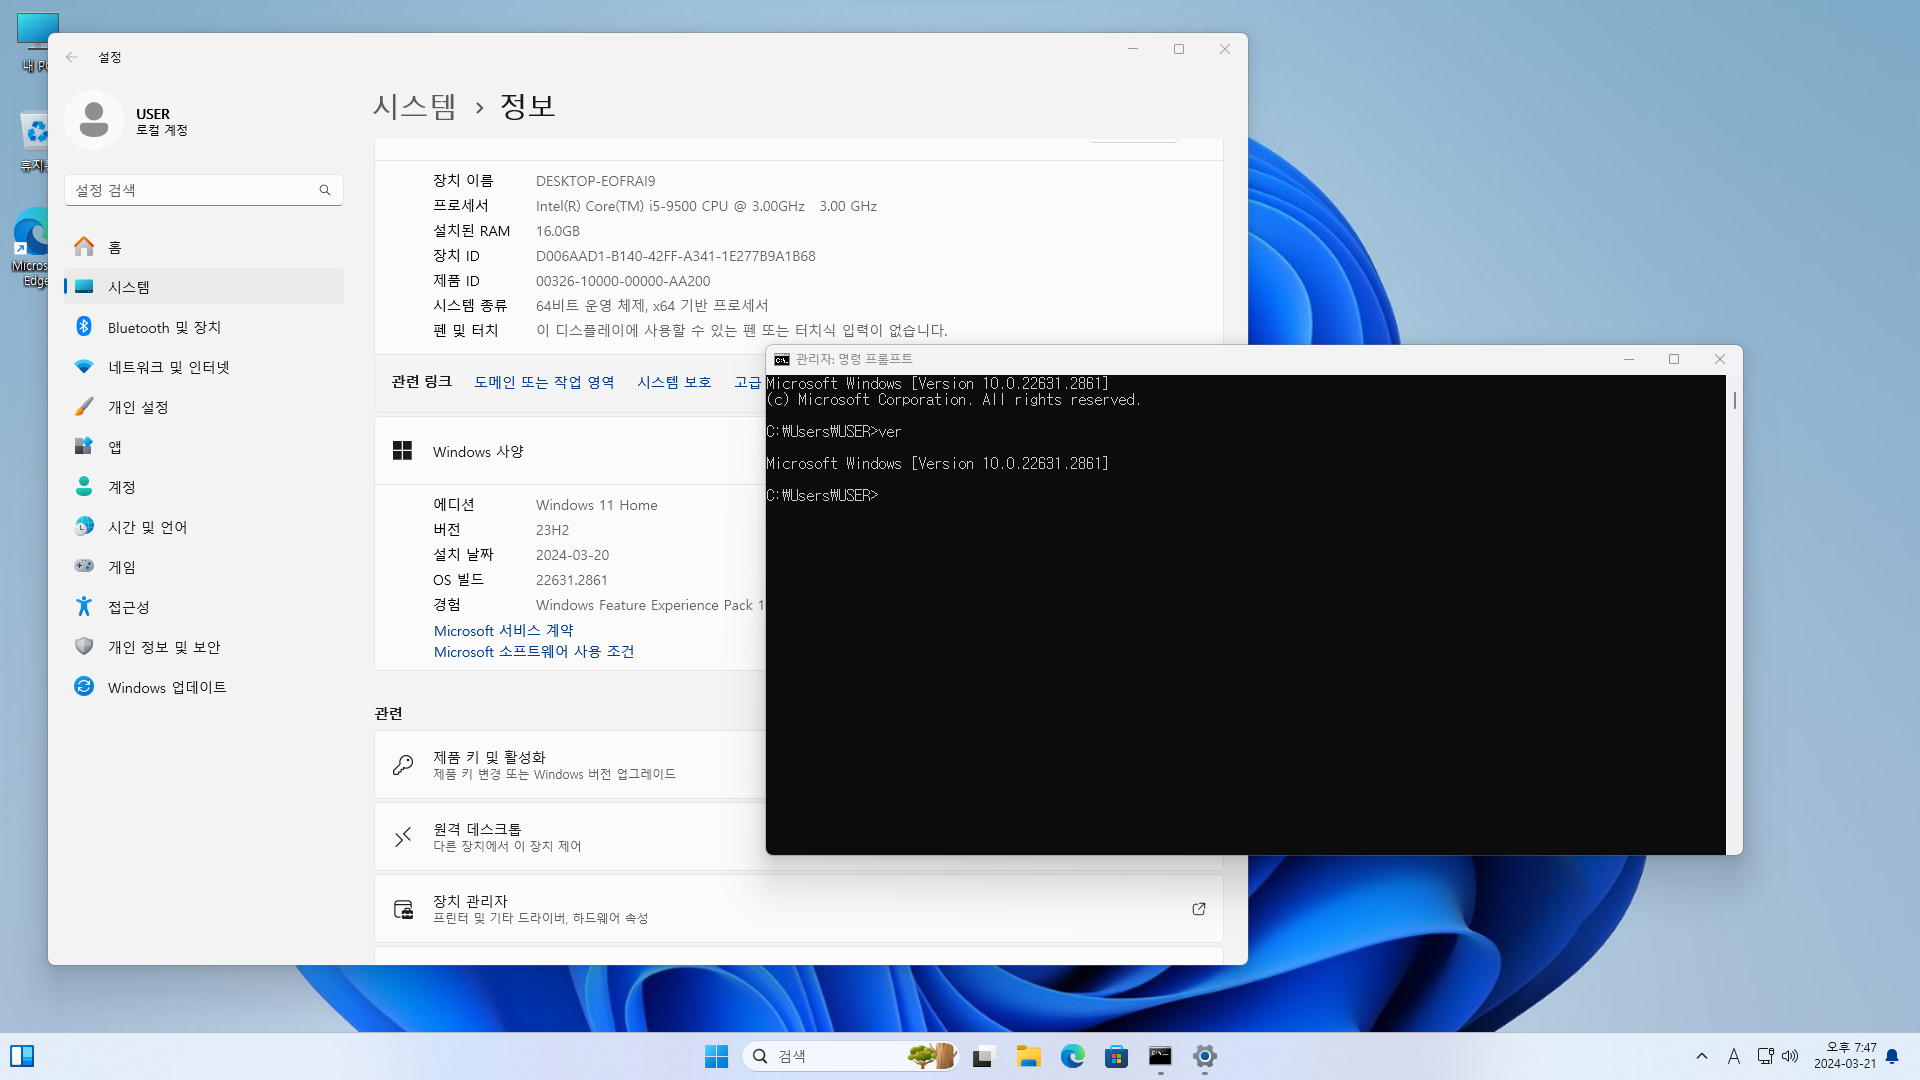Click the USER profile avatar
The width and height of the screenshot is (1920, 1080).
pyautogui.click(x=94, y=120)
